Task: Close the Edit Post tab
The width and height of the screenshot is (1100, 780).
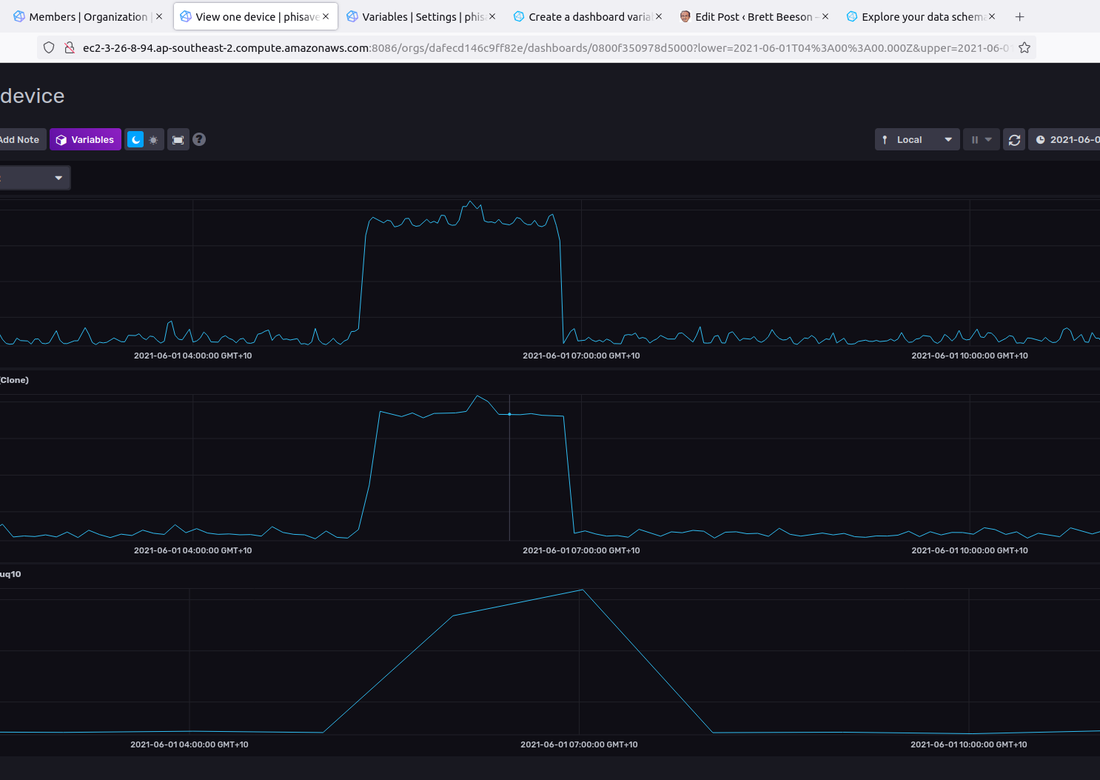Action: click(x=825, y=16)
